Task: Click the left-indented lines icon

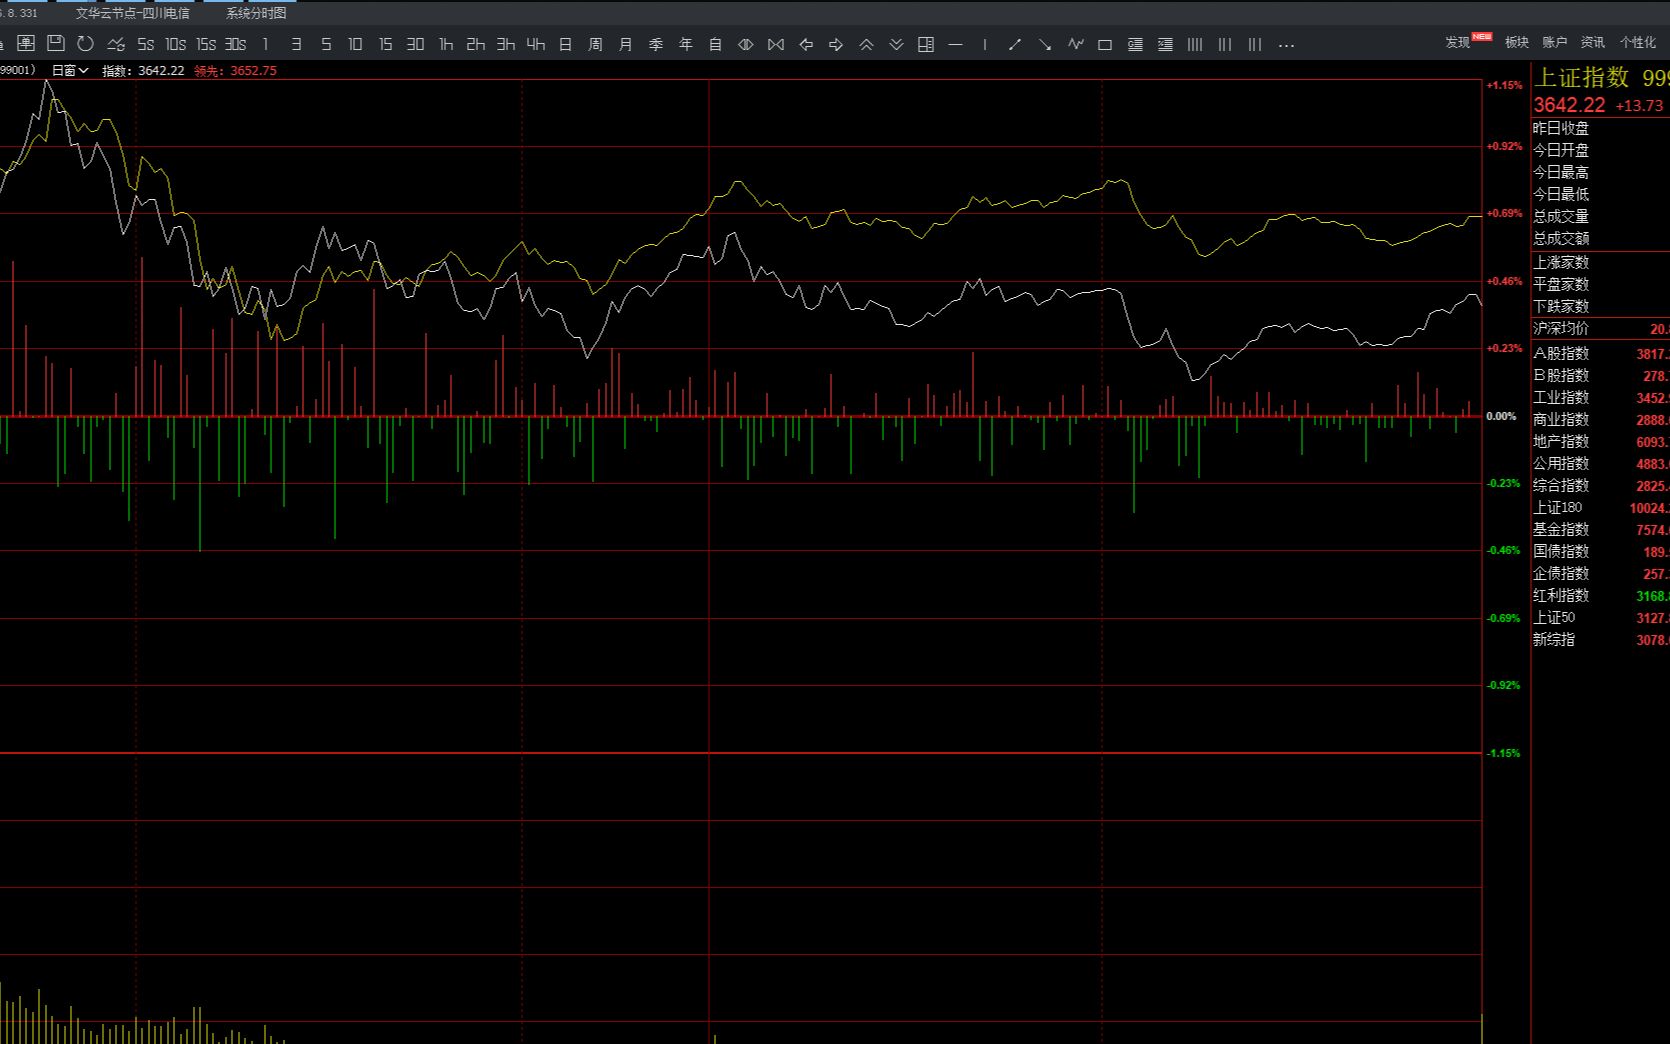Action: coord(1135,44)
